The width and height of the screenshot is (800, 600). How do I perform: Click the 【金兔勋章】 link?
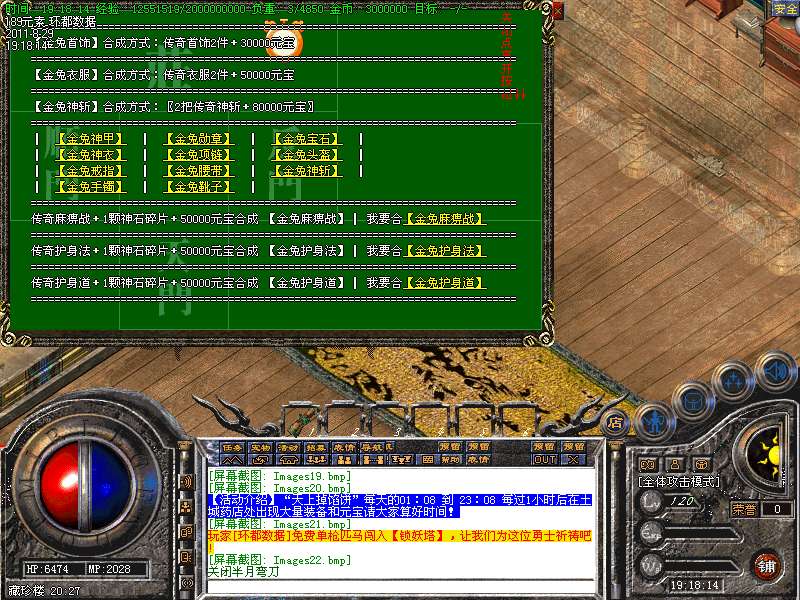click(x=198, y=139)
